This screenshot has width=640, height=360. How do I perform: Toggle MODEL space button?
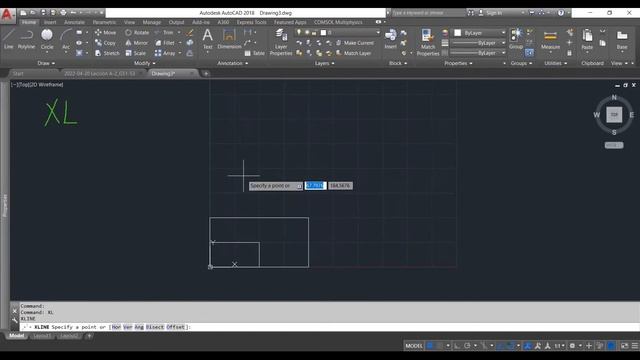(414, 346)
